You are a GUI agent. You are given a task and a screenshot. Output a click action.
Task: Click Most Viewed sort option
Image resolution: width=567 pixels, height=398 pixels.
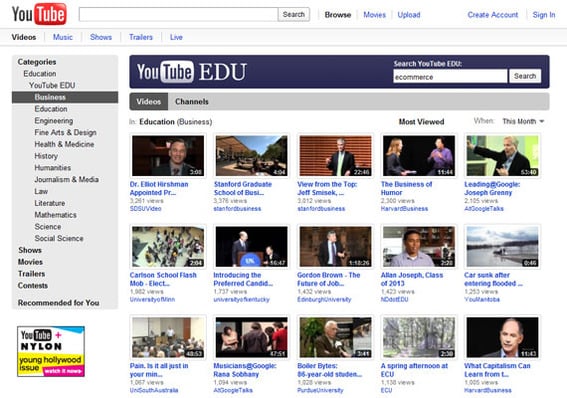tap(421, 122)
